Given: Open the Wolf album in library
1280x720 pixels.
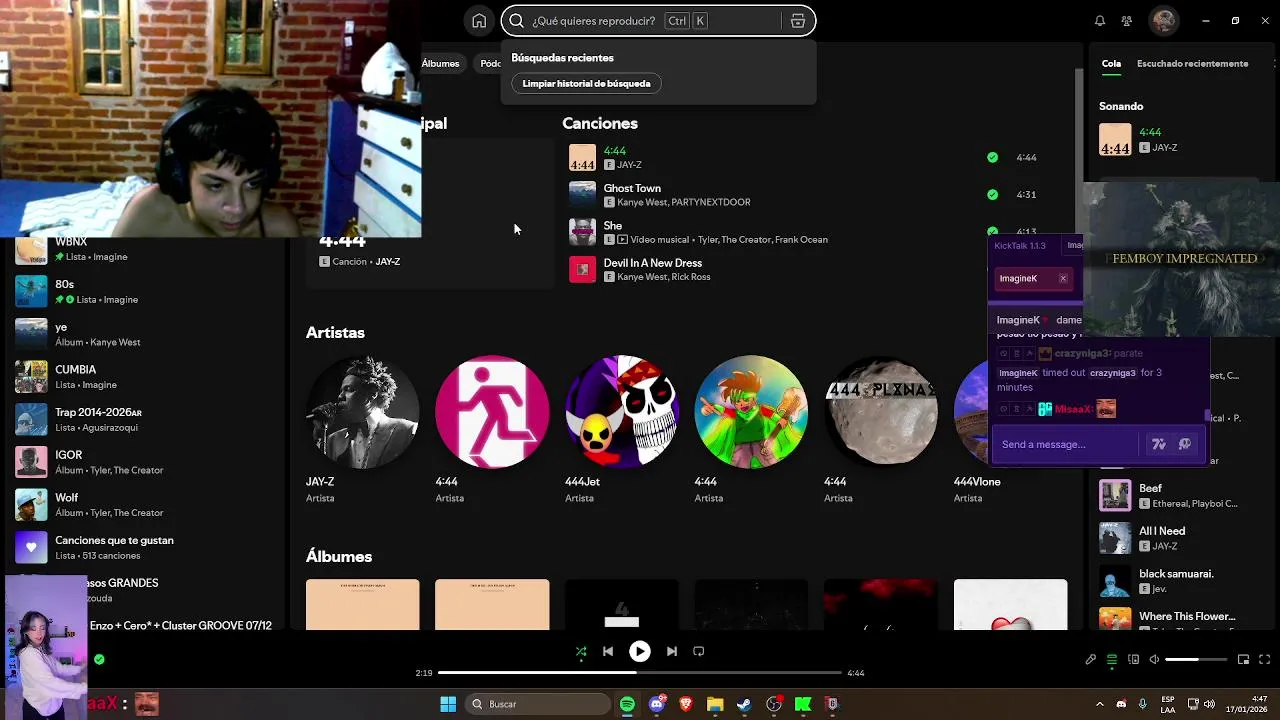Looking at the screenshot, I should click(145, 505).
